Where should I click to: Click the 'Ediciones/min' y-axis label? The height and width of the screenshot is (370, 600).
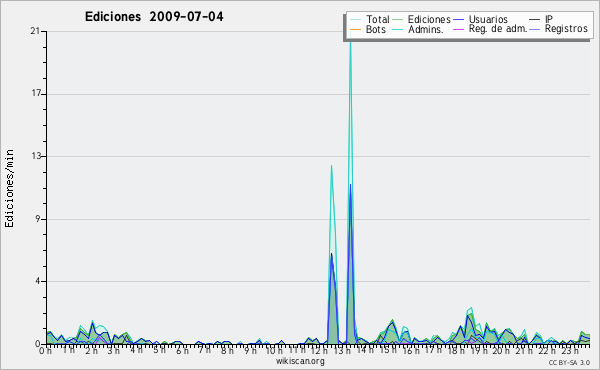pyautogui.click(x=9, y=188)
